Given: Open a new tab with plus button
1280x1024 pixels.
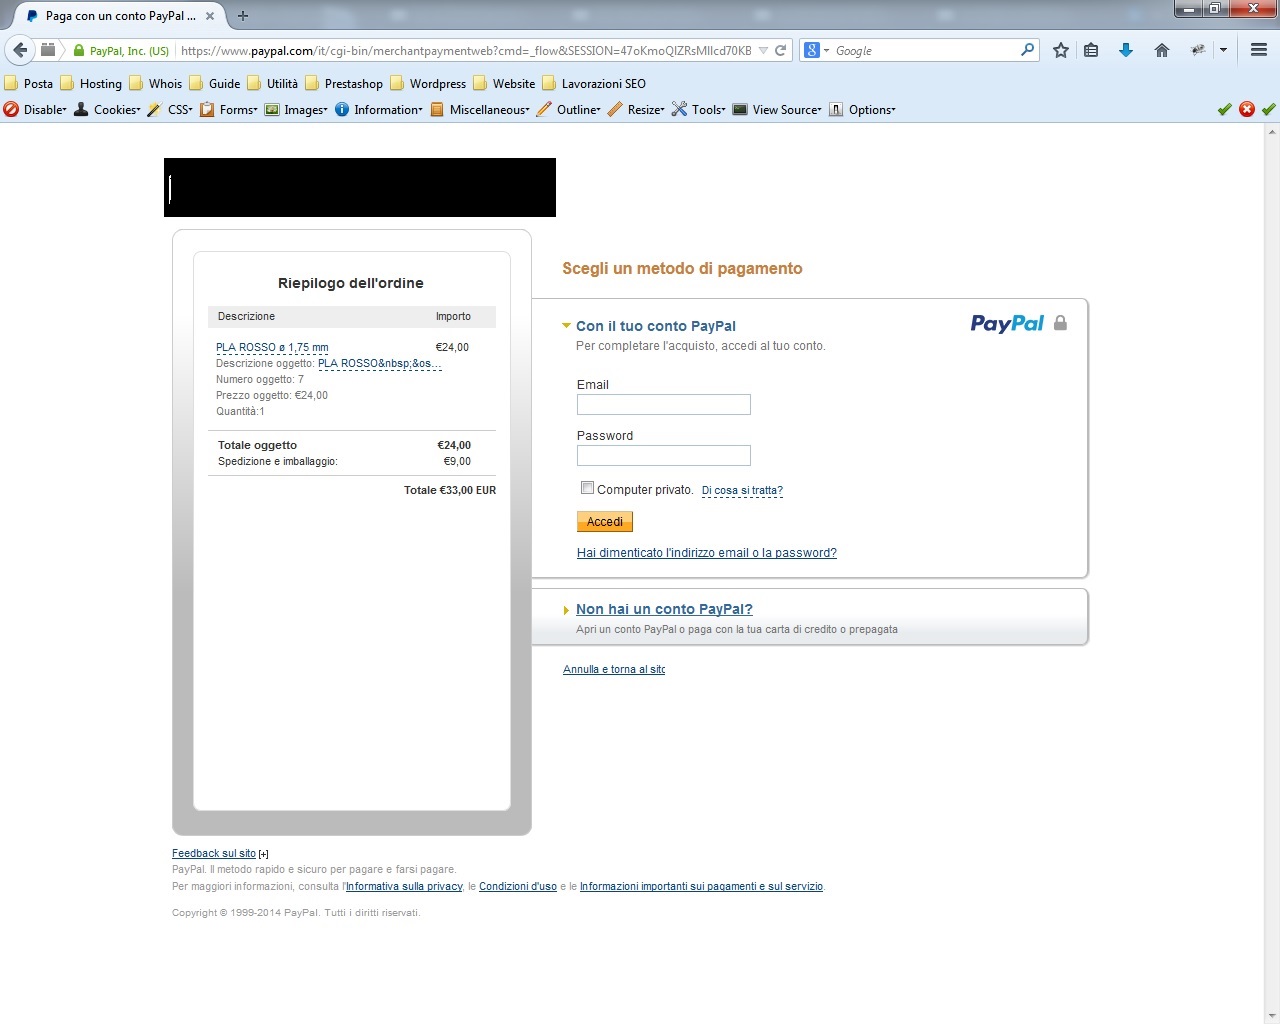Looking at the screenshot, I should tap(243, 16).
